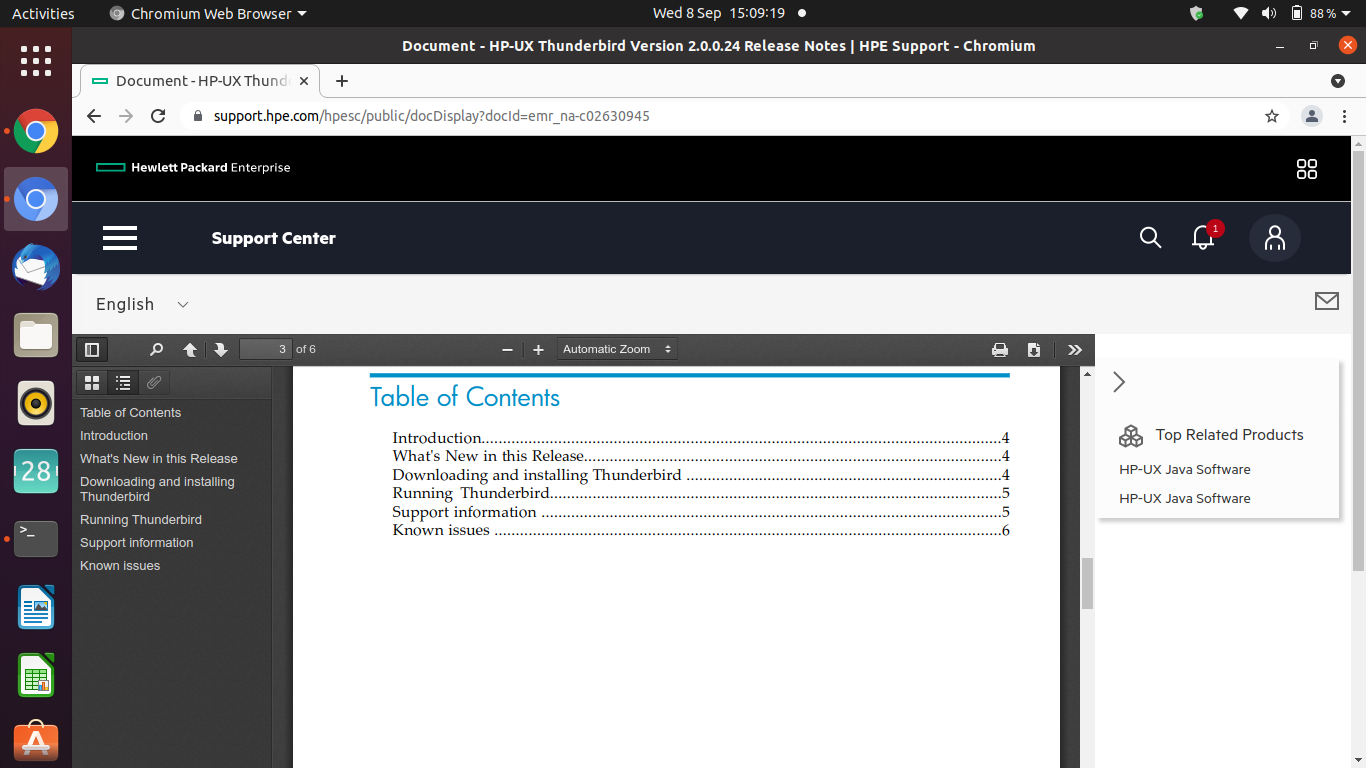Bookmark this page with star icon
1366x768 pixels.
pos(1272,116)
